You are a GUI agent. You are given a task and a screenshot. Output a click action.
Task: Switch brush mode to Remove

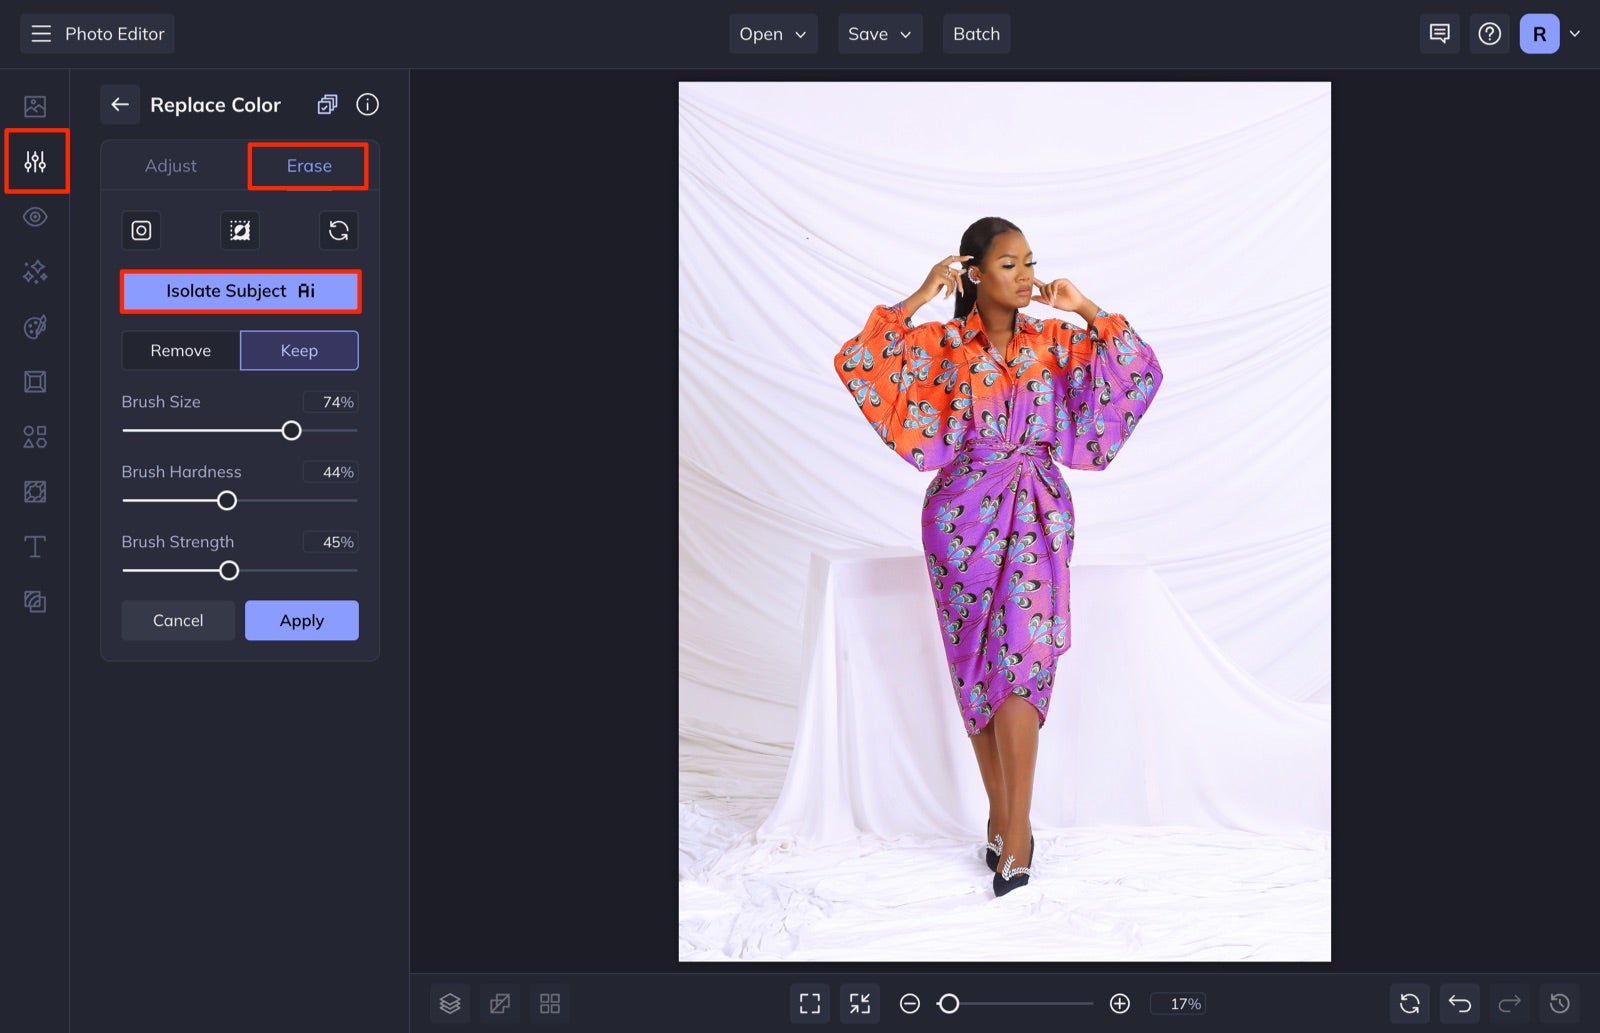click(180, 350)
